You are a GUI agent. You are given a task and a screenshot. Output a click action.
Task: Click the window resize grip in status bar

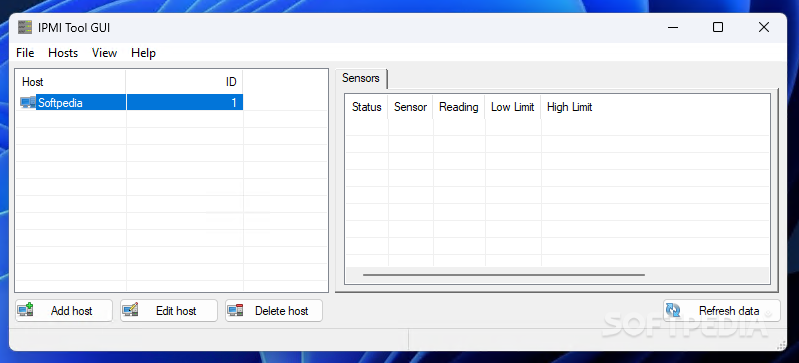[781, 346]
